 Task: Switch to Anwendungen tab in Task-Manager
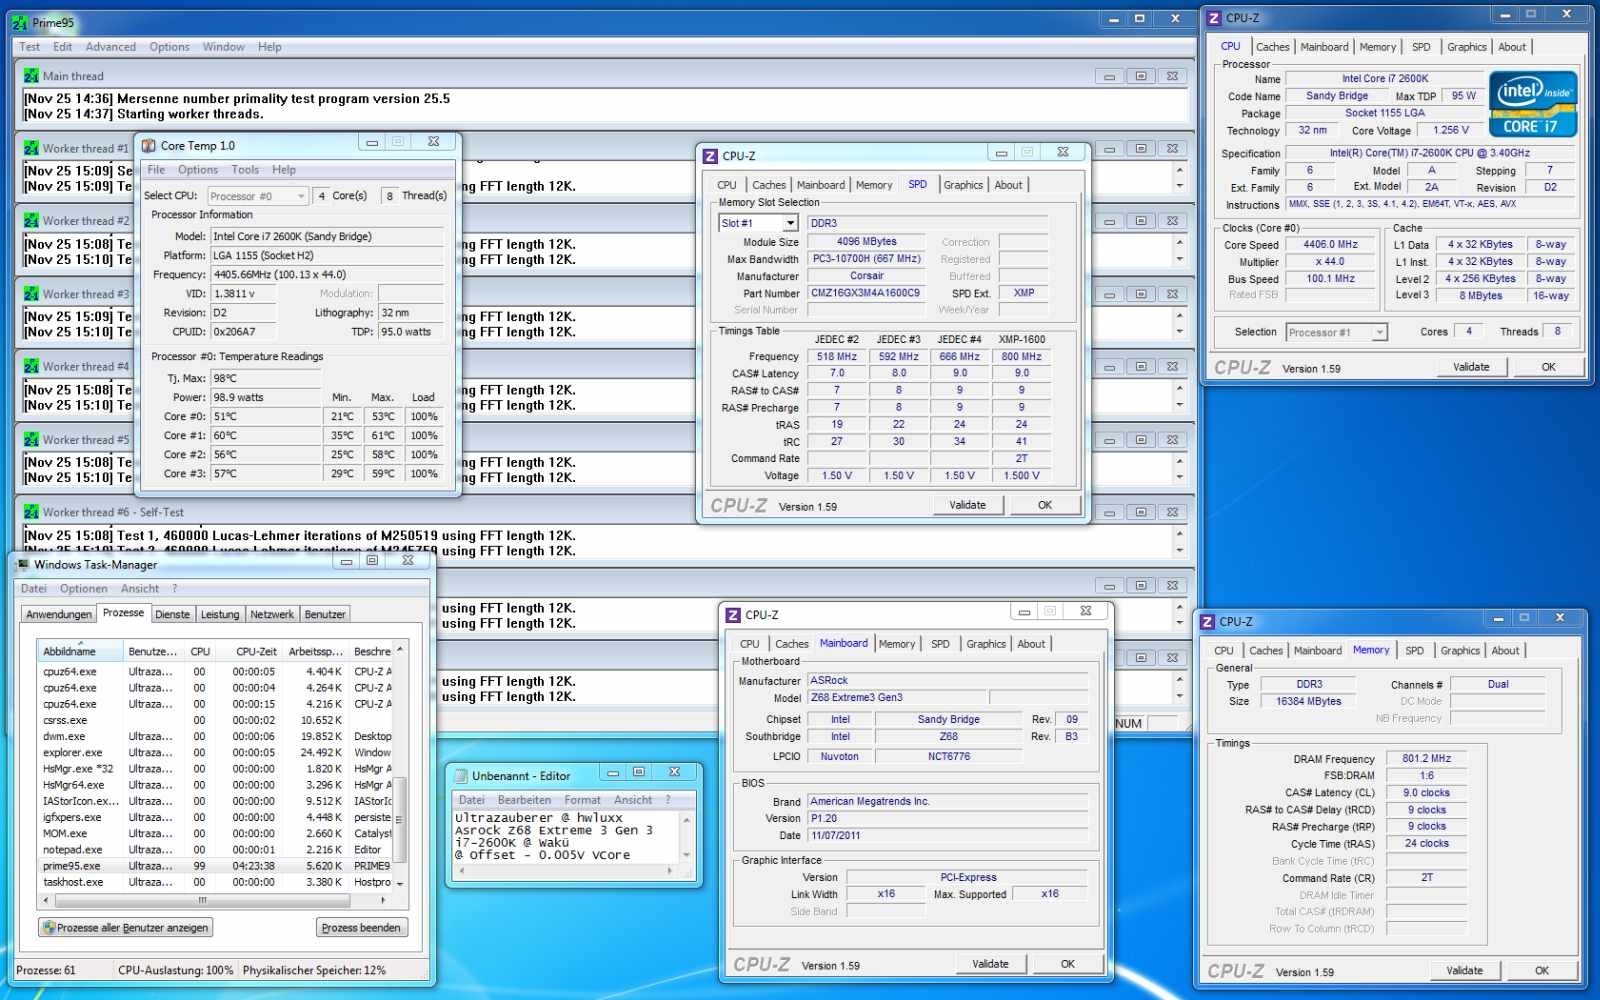59,615
